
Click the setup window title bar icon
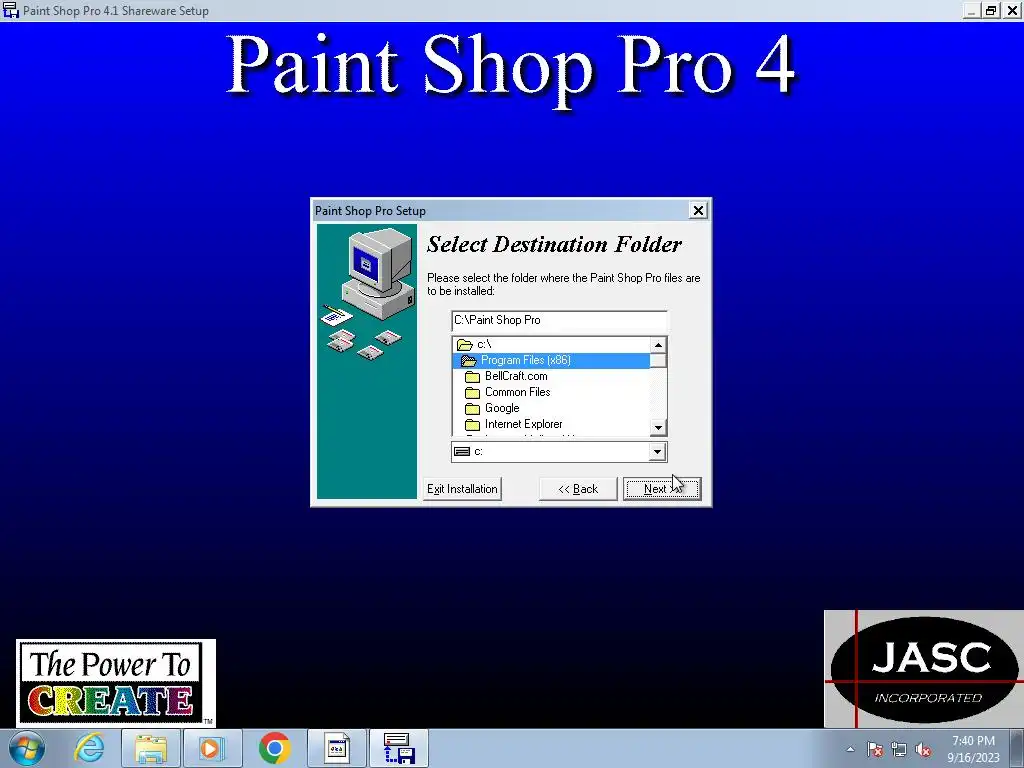(x=10, y=10)
